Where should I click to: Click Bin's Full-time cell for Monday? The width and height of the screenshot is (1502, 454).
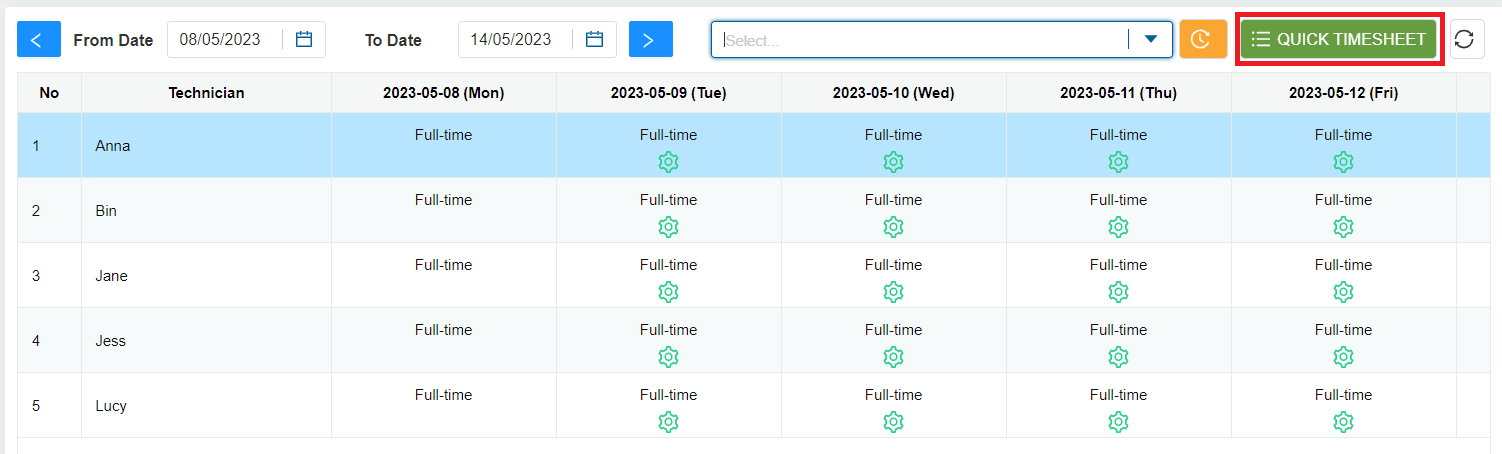click(444, 211)
